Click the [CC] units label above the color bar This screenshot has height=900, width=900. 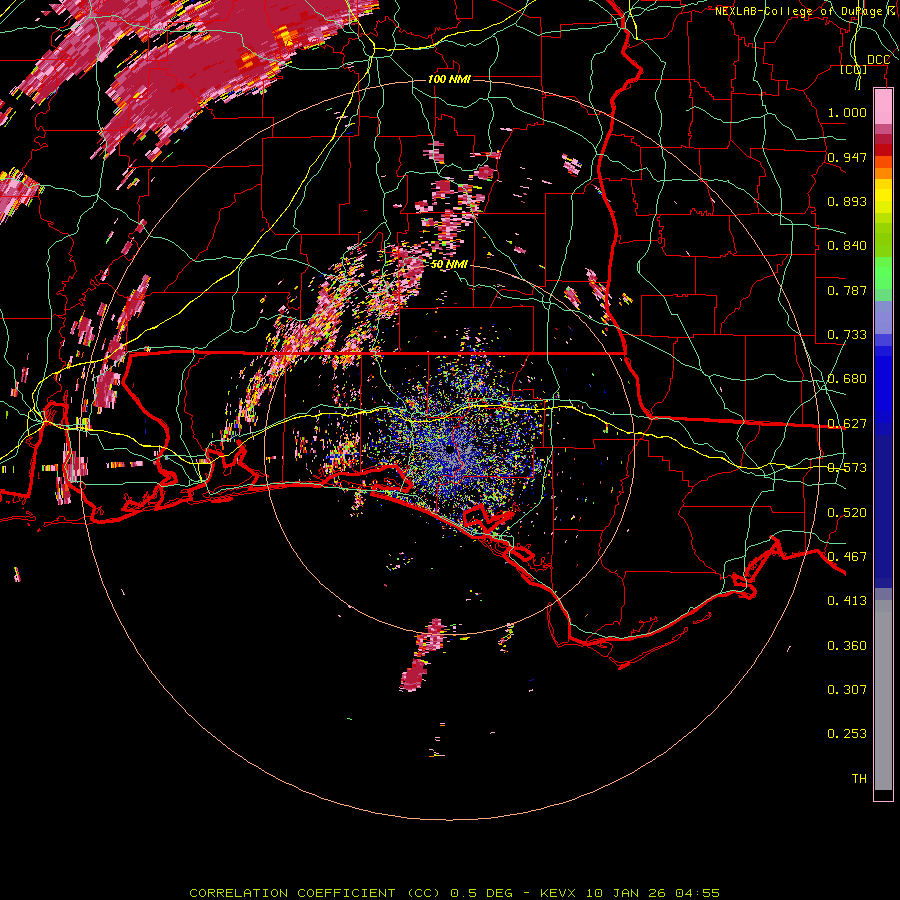coord(854,69)
